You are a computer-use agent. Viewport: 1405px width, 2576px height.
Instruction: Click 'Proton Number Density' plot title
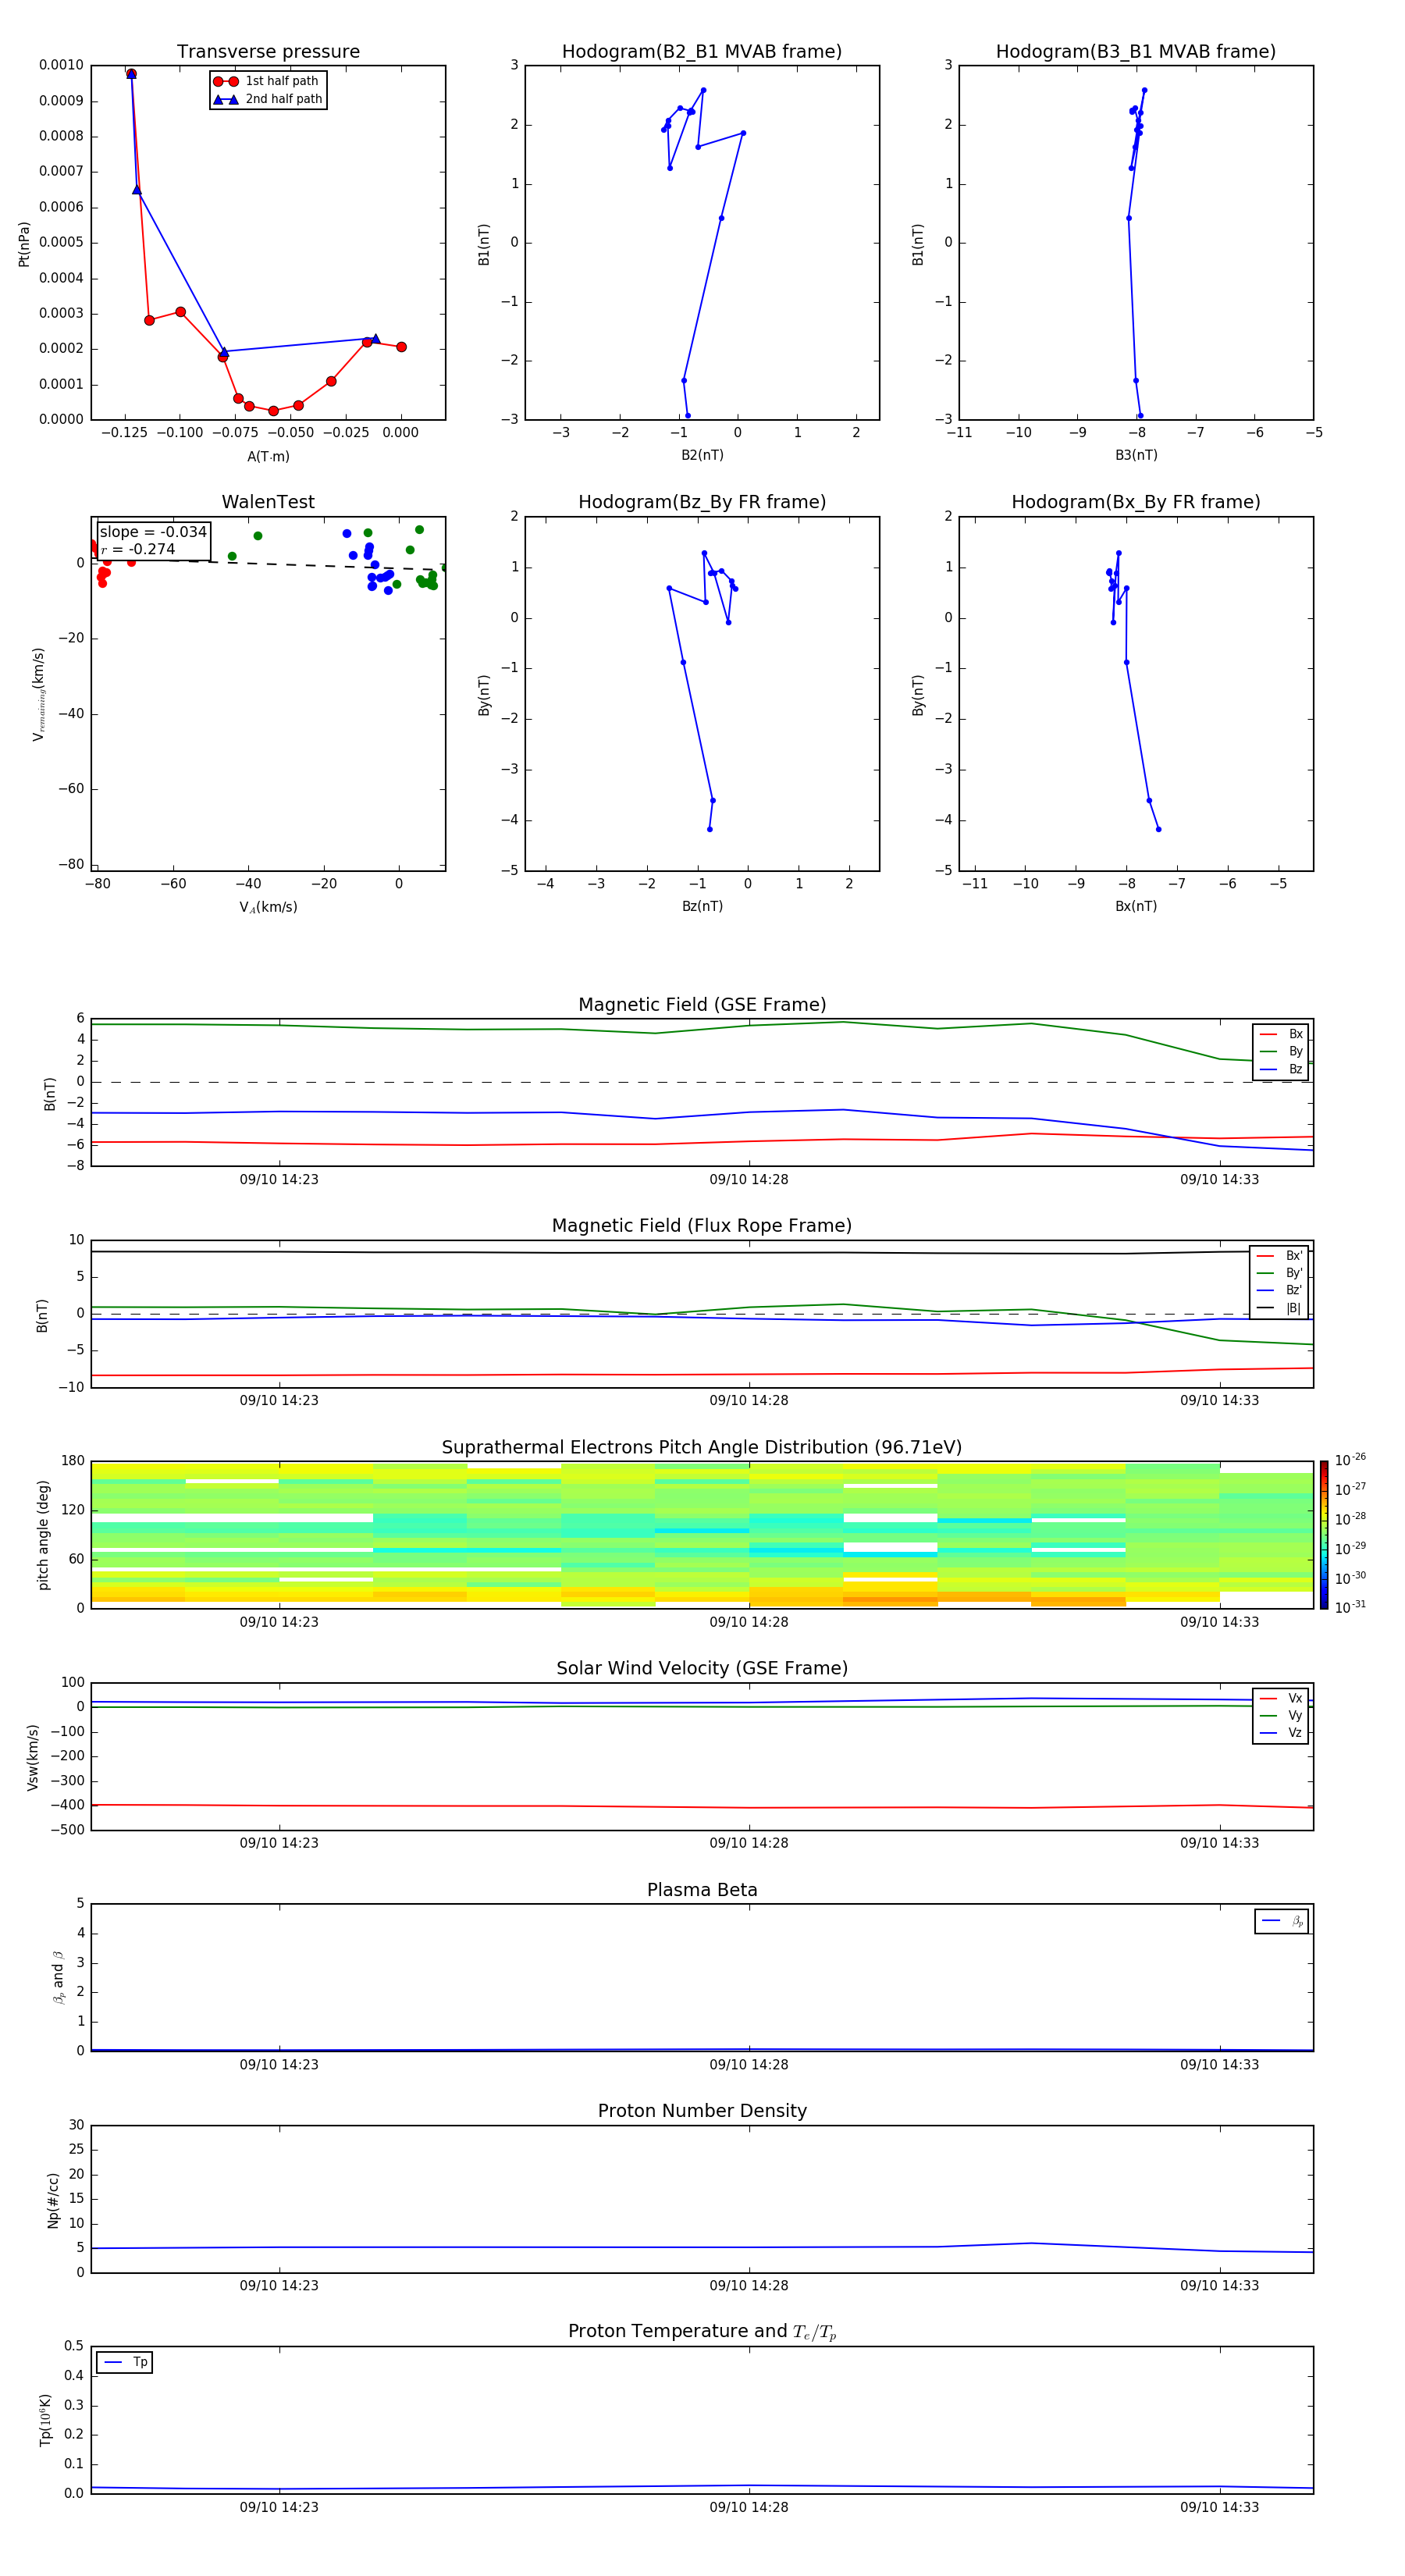click(702, 2111)
